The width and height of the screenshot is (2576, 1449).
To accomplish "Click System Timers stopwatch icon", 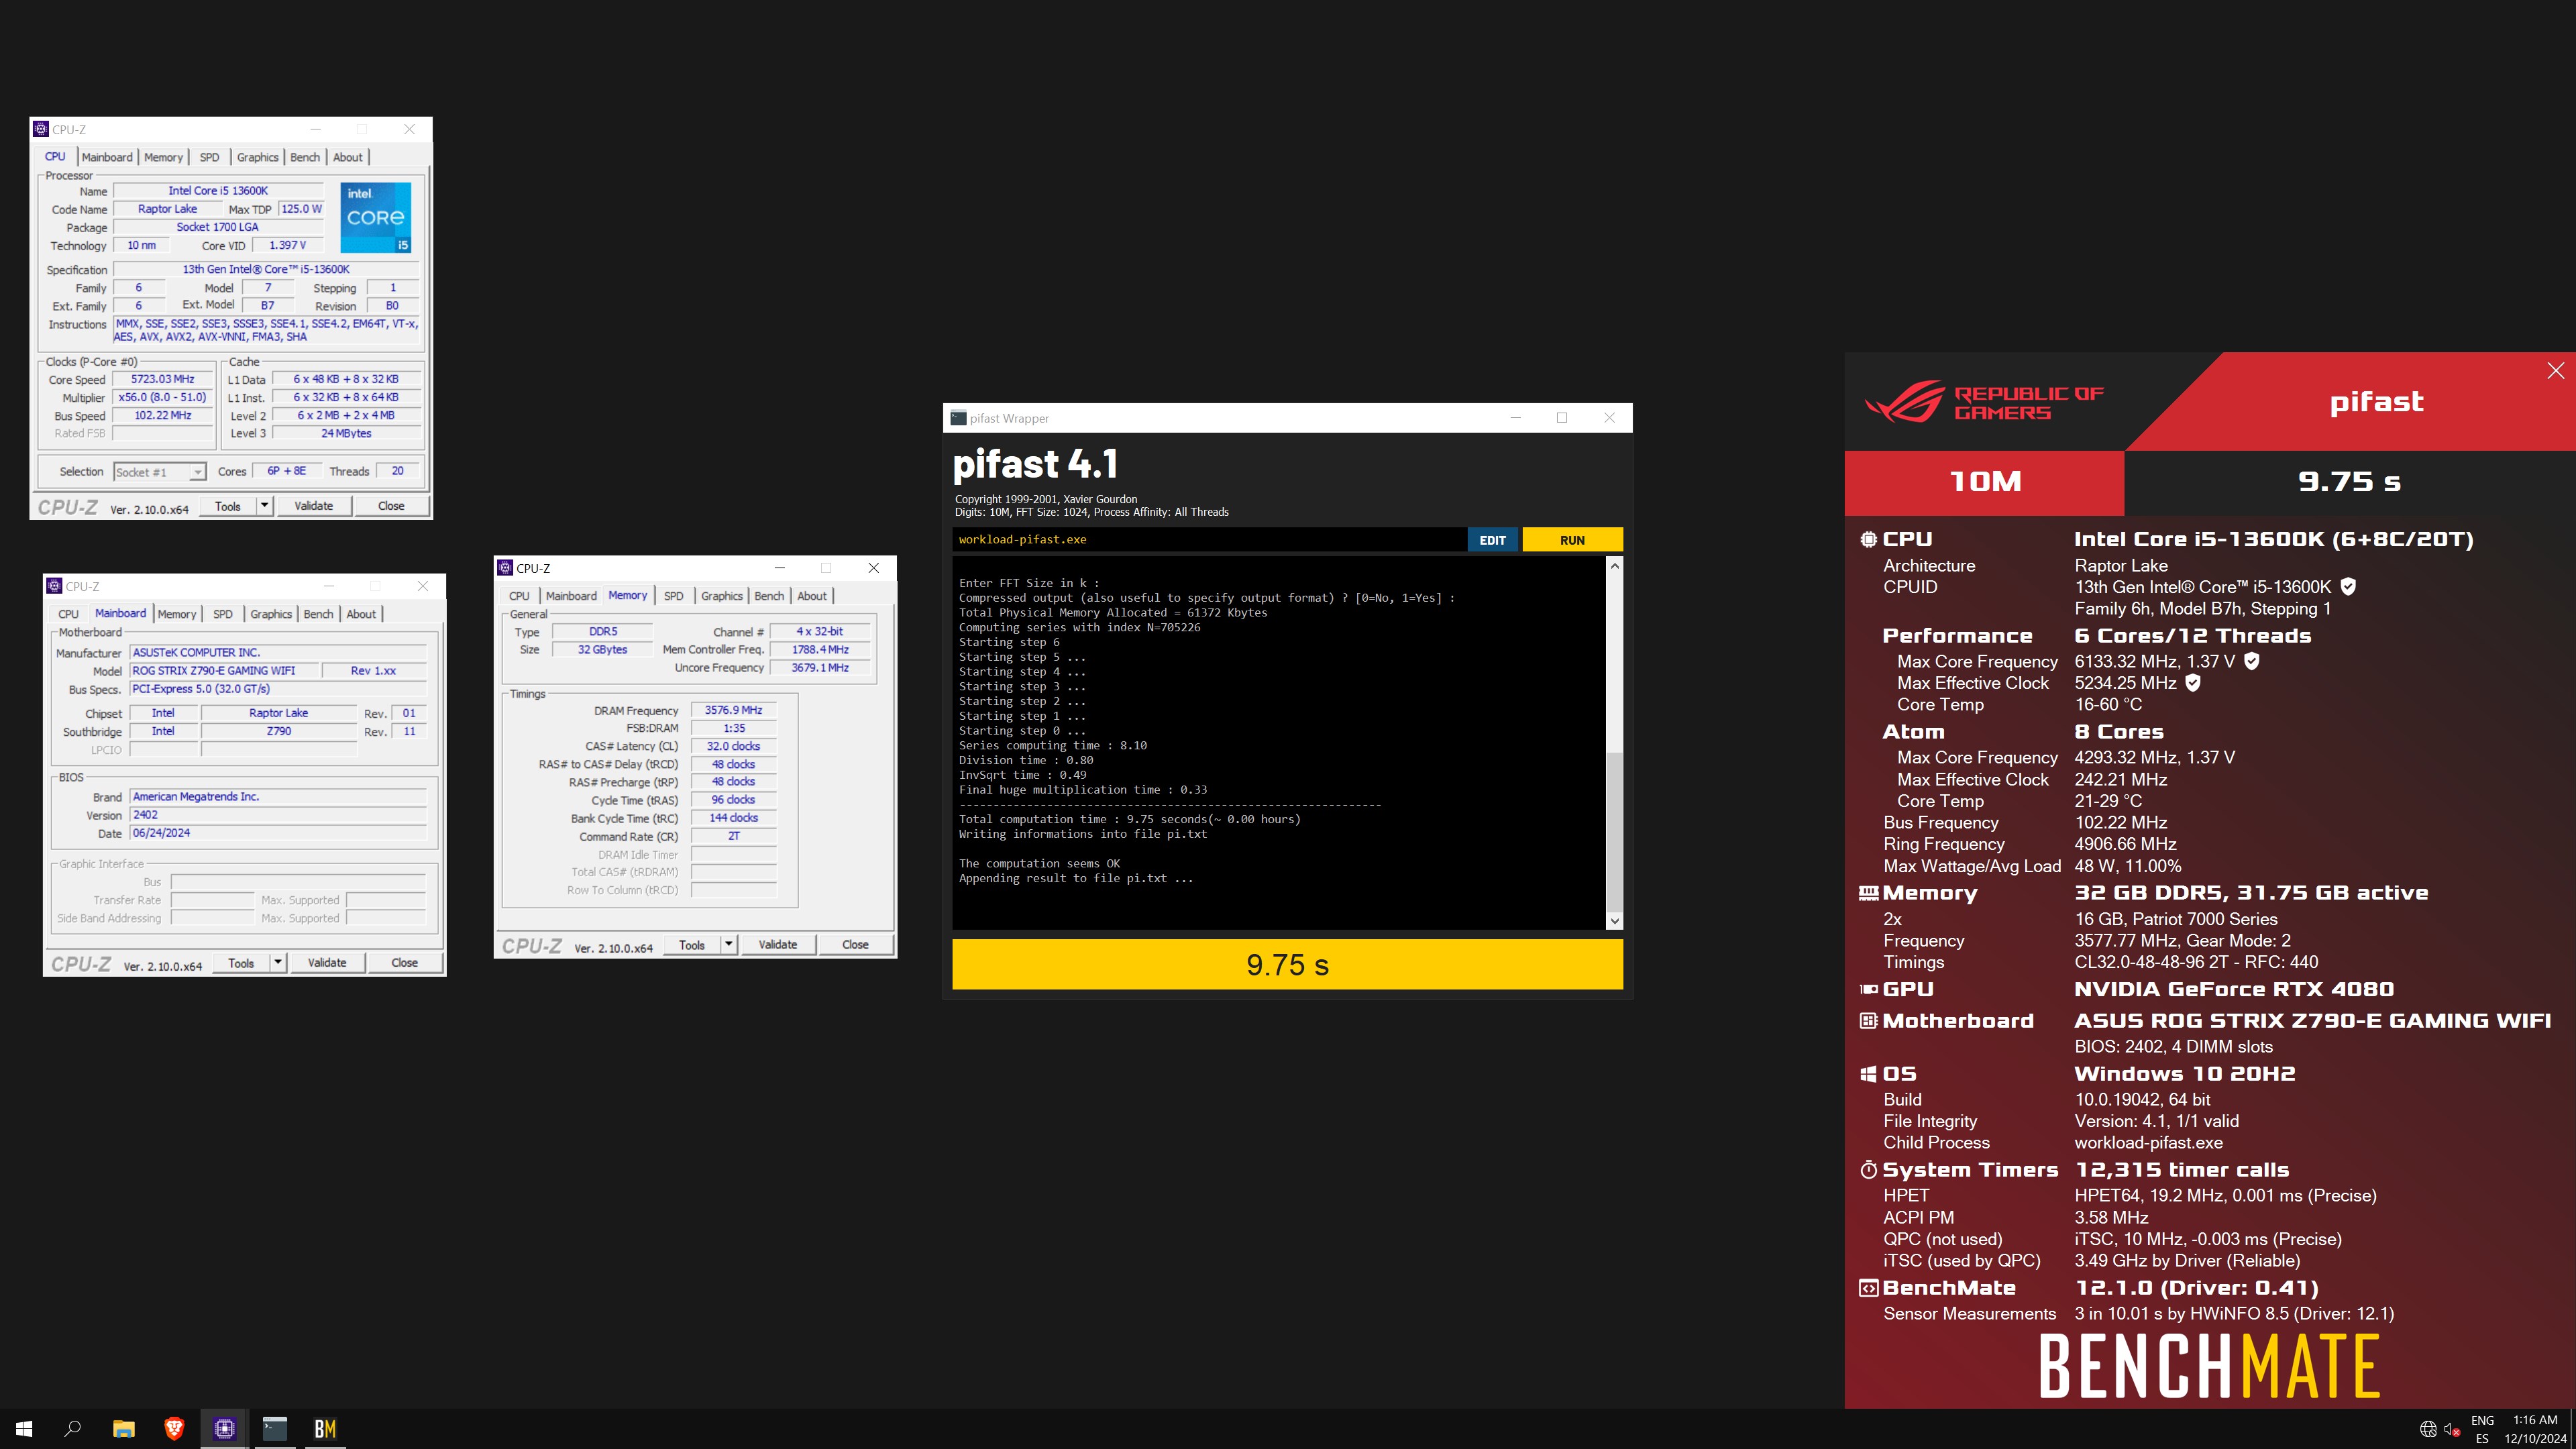I will (1868, 1170).
